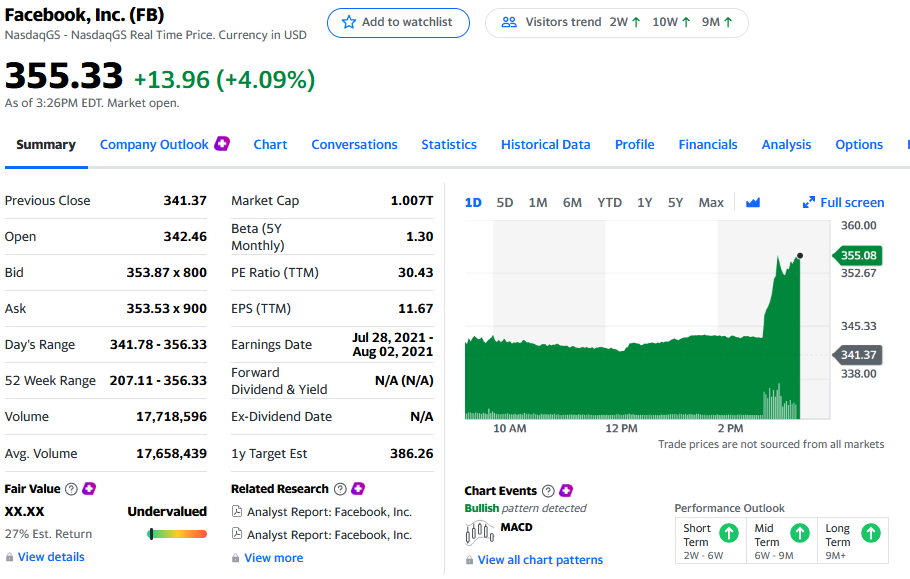Viewport: 910px width, 579px height.
Task: Select the Max chart range
Action: pos(711,202)
